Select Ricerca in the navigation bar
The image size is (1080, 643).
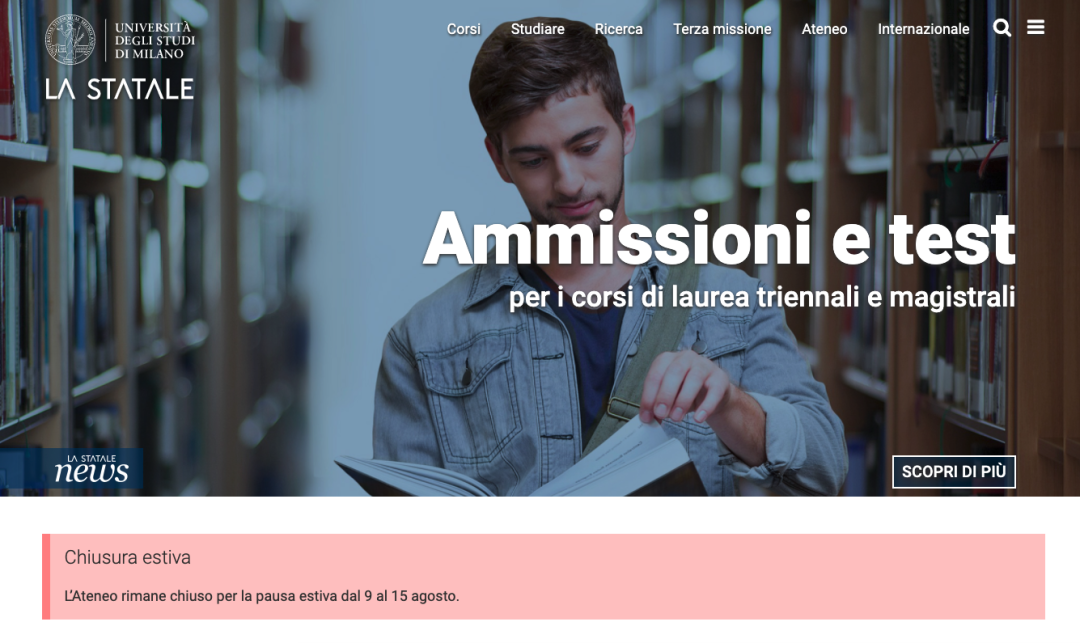pyautogui.click(x=619, y=29)
